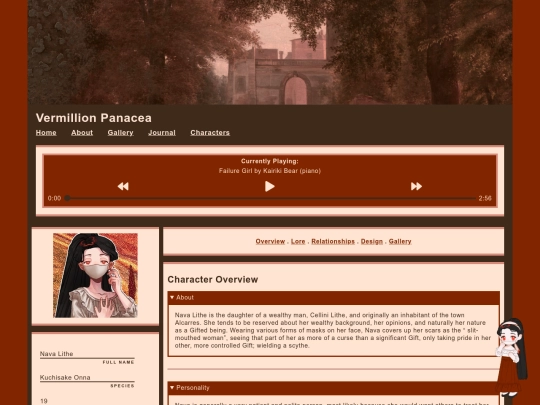
Task: Play the song Failure Girl
Action: 270,186
